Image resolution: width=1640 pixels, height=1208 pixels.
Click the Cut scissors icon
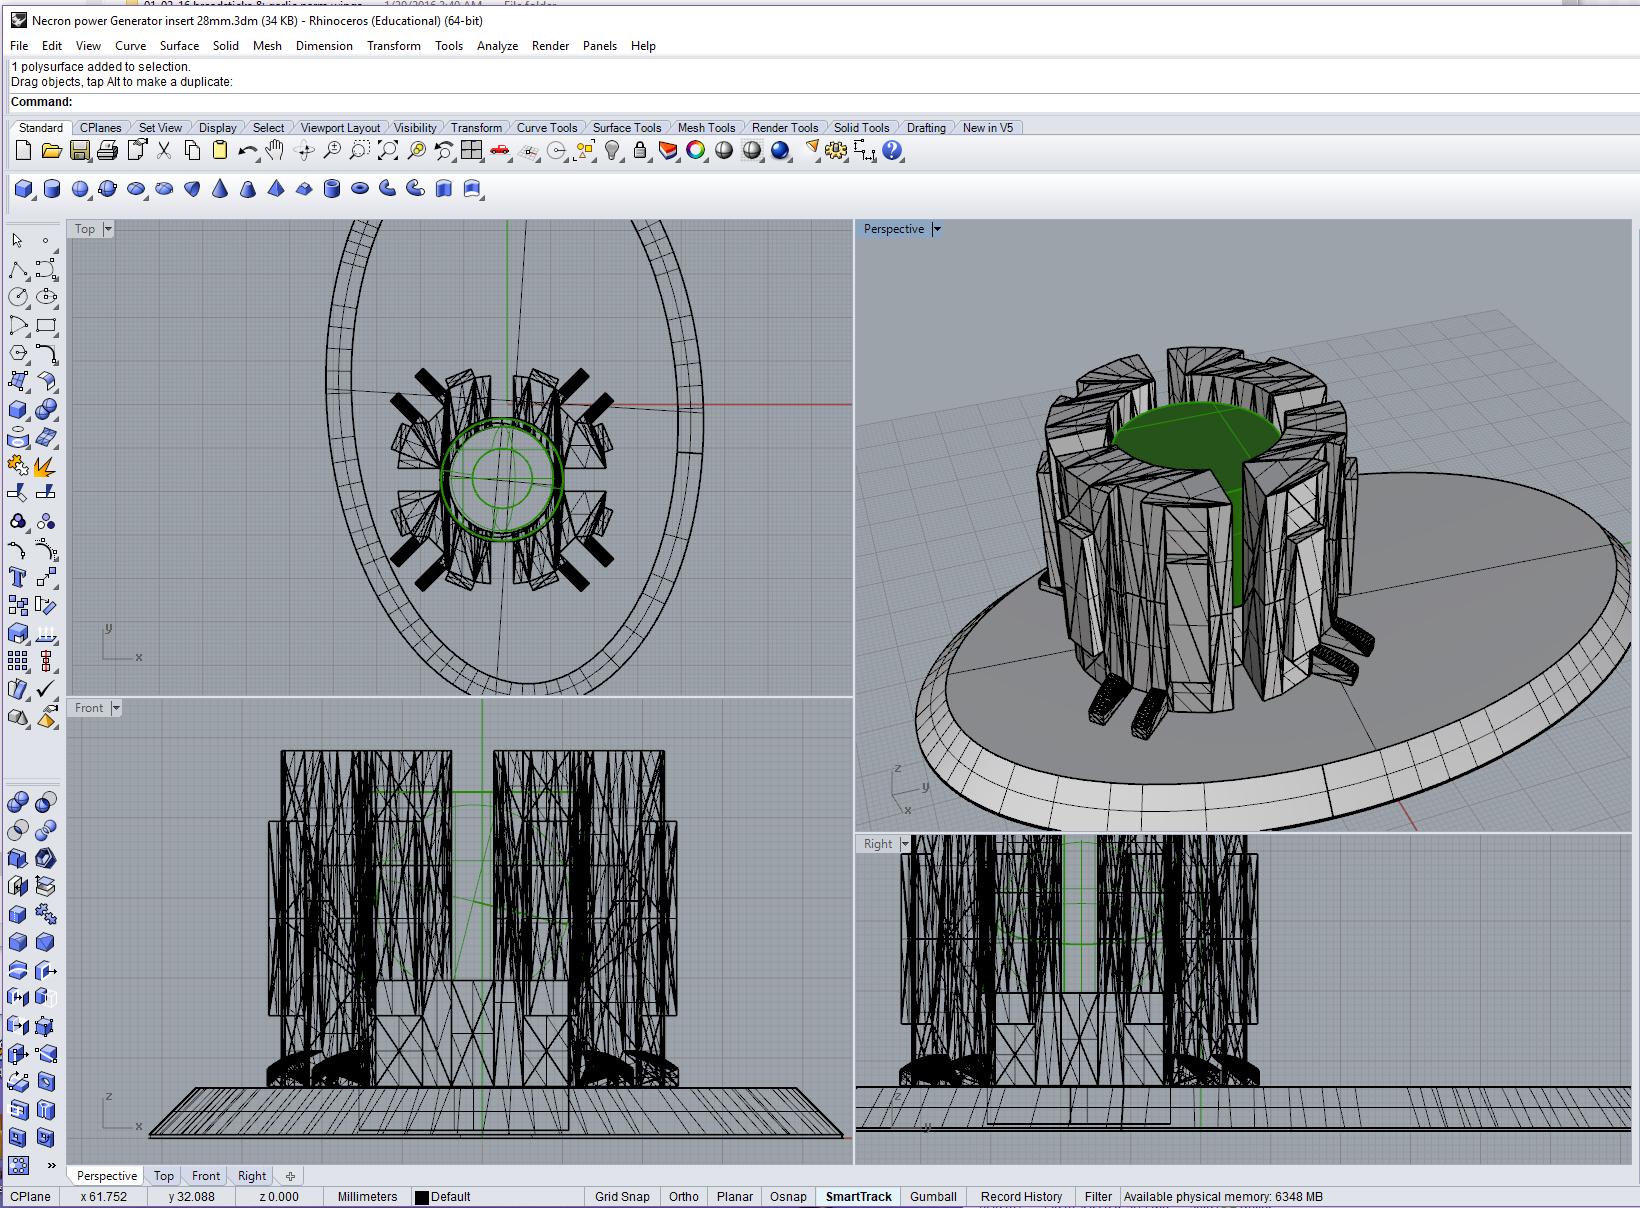pyautogui.click(x=164, y=151)
